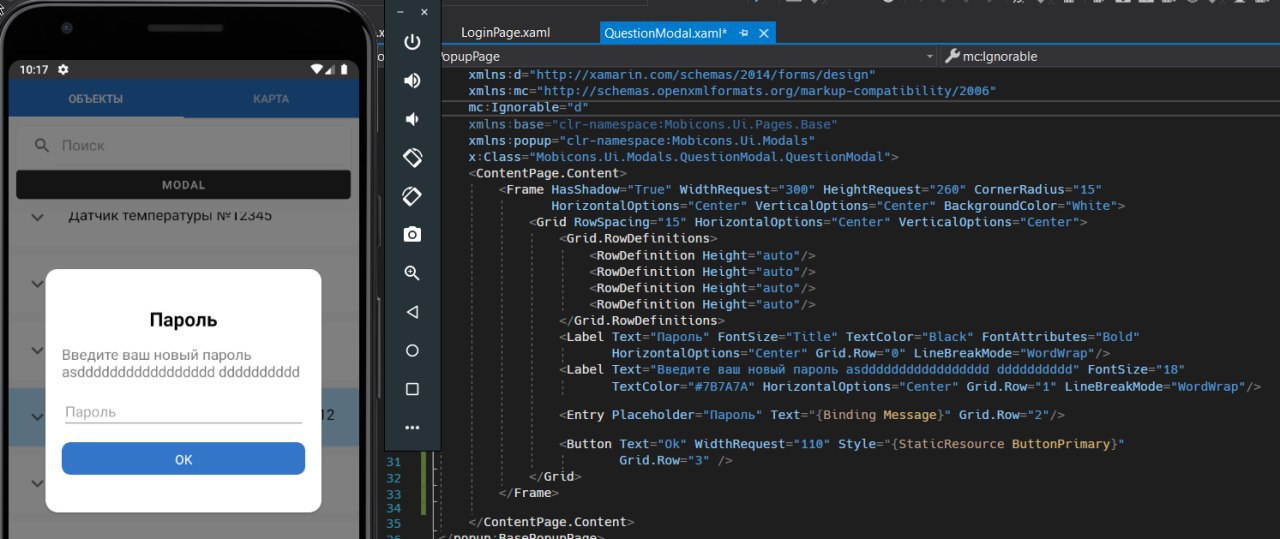Power off the emulator with power icon
The height and width of the screenshot is (539, 1280).
[412, 42]
